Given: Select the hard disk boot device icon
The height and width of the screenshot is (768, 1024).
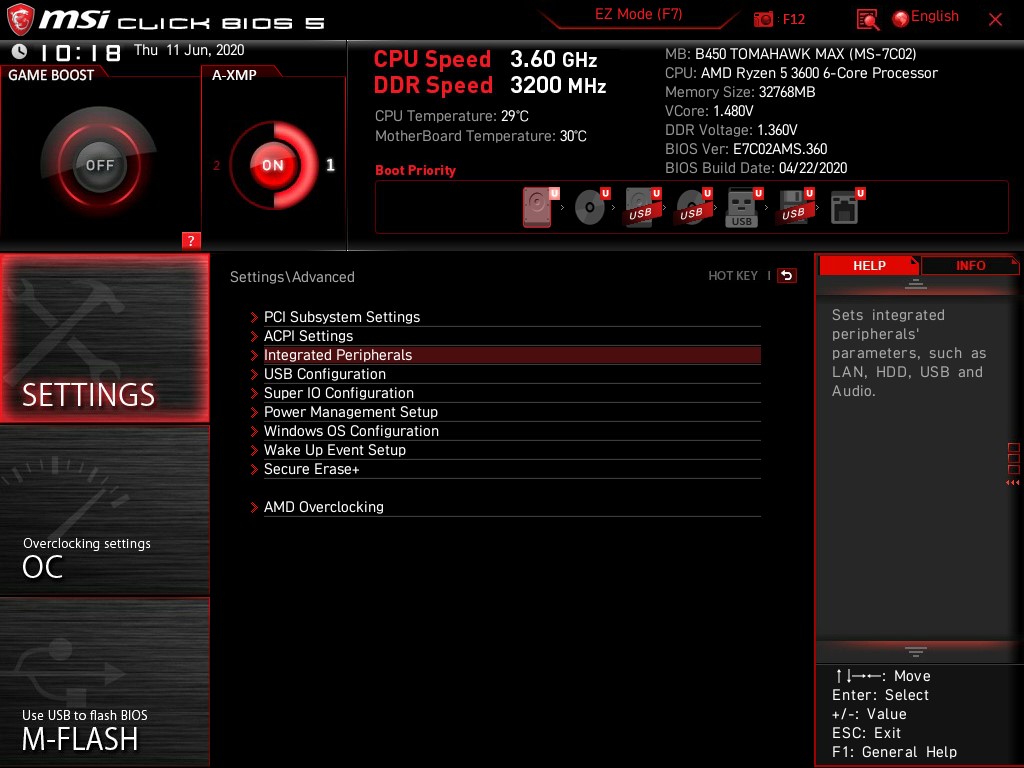Looking at the screenshot, I should 539,207.
